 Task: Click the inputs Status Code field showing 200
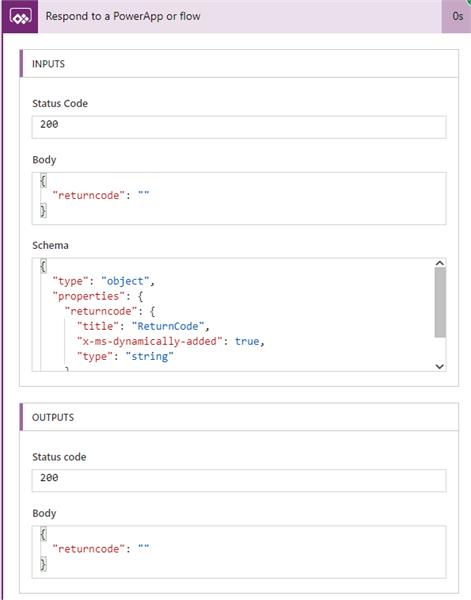[x=239, y=127]
